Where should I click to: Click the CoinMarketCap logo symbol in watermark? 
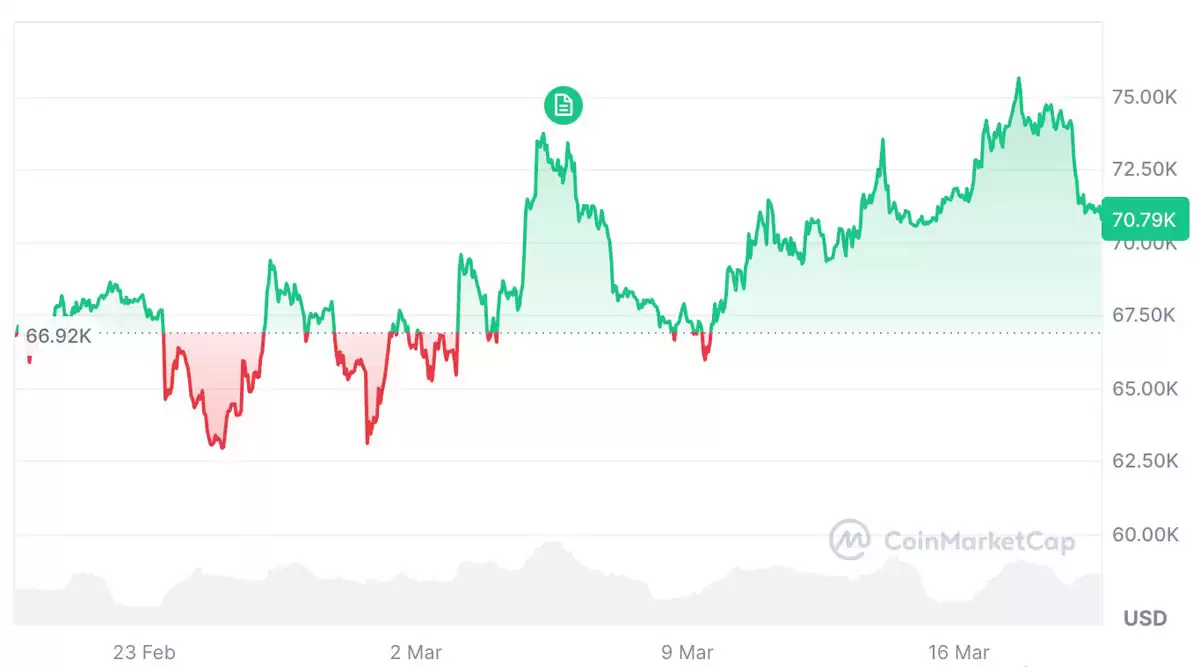coord(850,539)
